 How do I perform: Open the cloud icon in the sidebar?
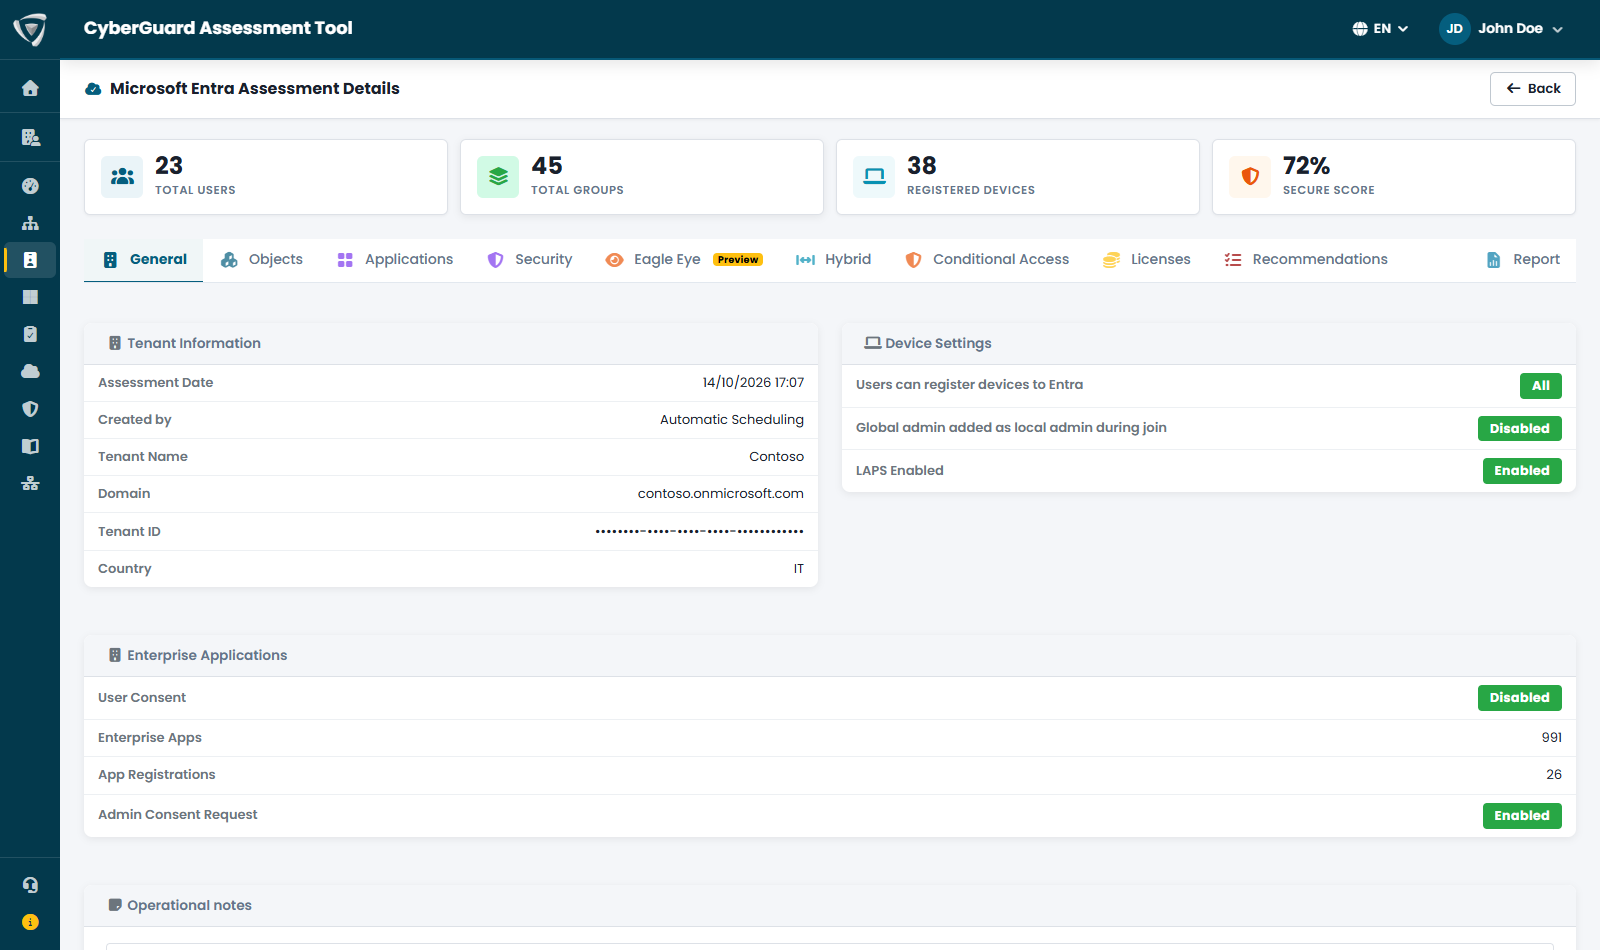pyautogui.click(x=30, y=371)
